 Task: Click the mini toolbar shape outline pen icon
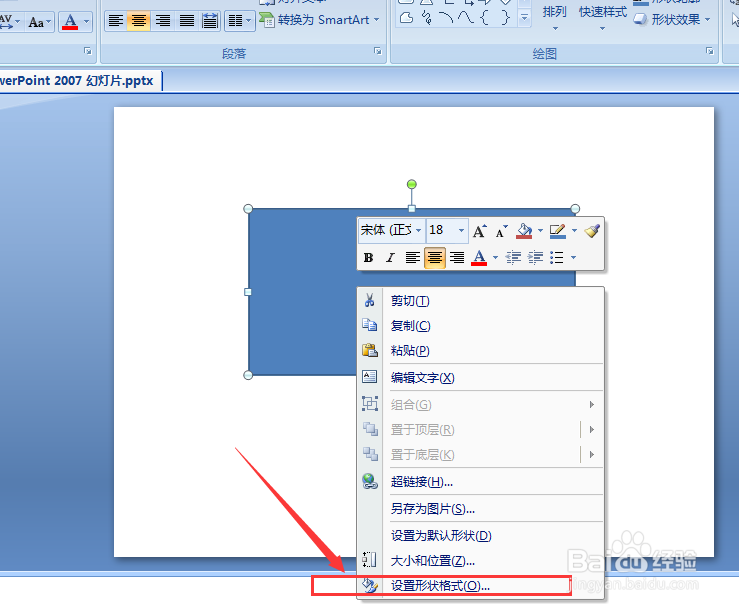coord(558,231)
